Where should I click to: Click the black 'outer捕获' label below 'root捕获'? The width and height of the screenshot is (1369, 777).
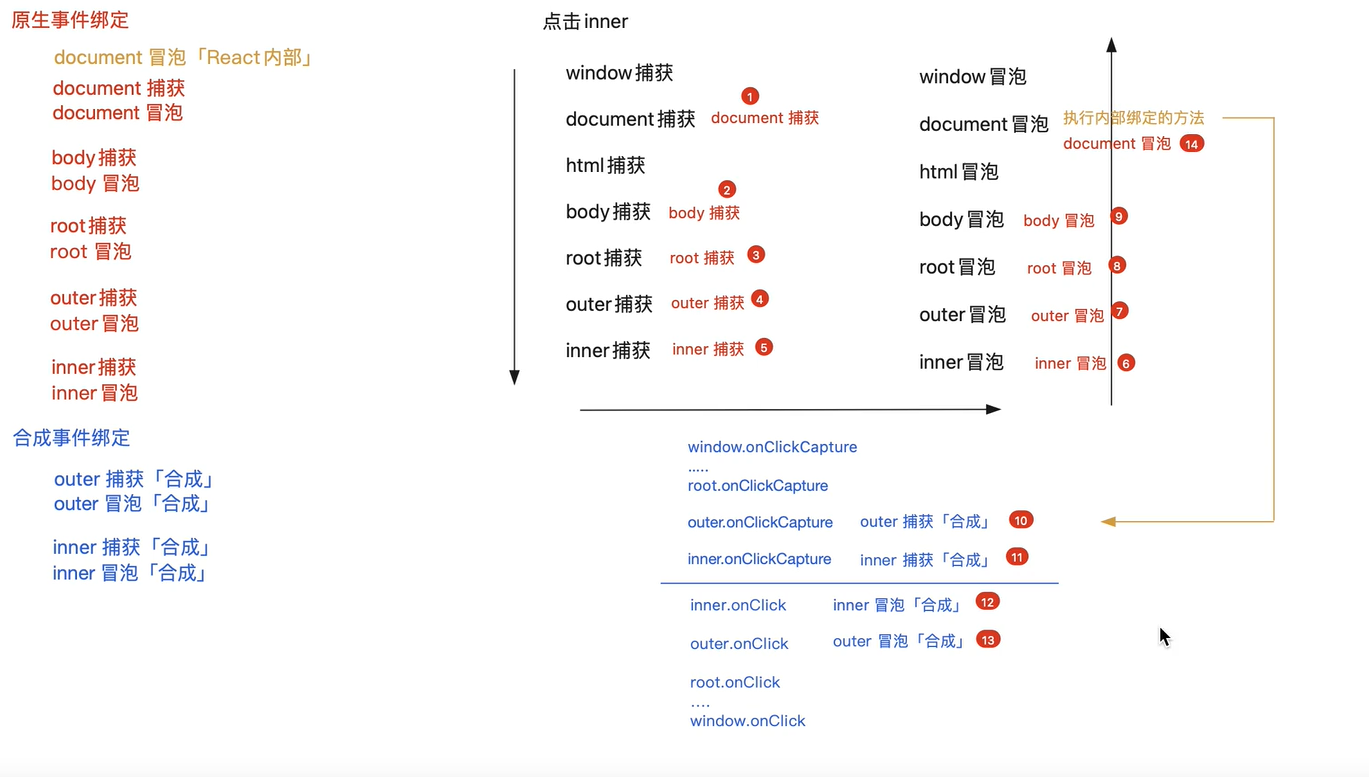pos(609,304)
